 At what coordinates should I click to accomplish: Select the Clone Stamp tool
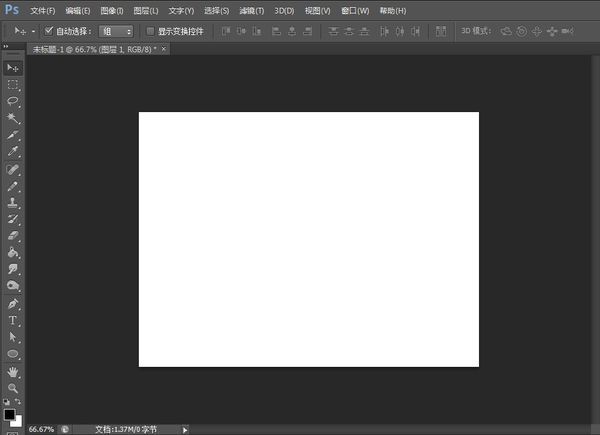tap(13, 202)
